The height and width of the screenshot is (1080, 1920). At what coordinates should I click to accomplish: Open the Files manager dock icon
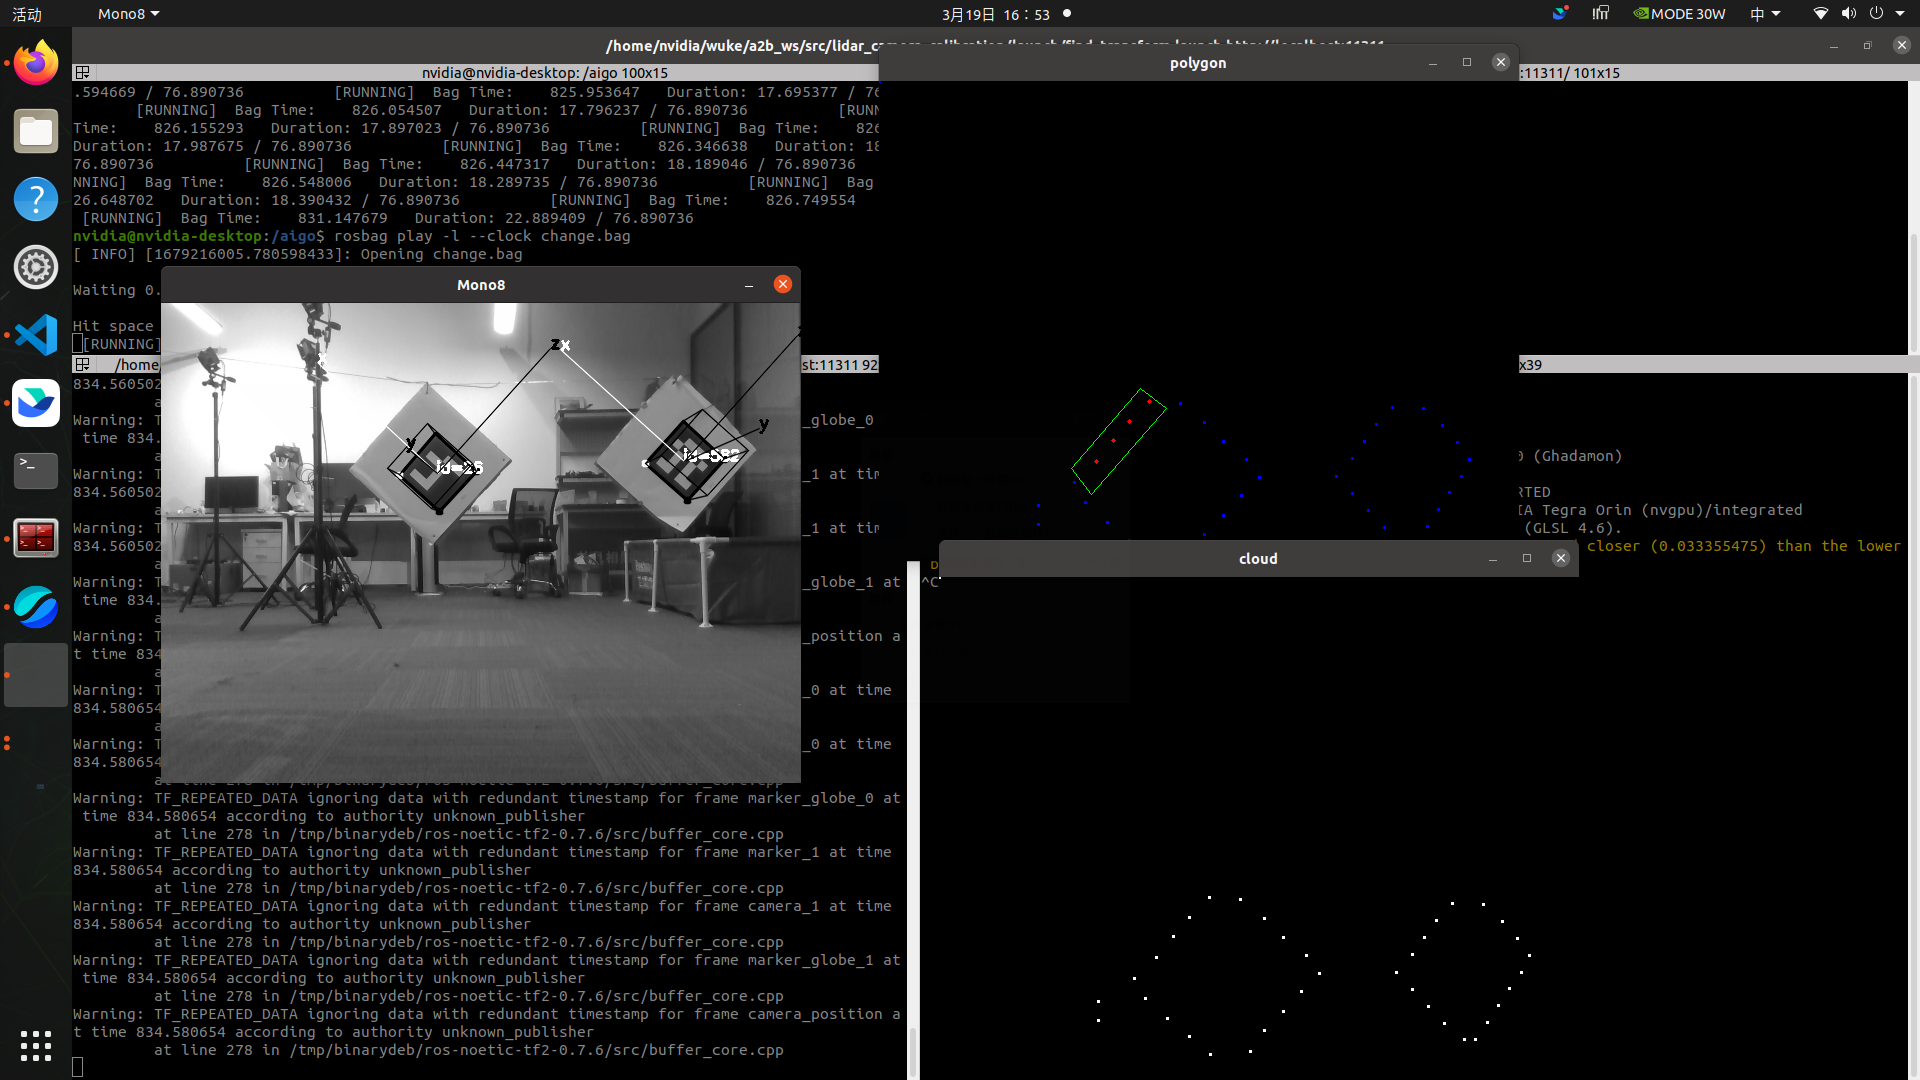click(36, 131)
